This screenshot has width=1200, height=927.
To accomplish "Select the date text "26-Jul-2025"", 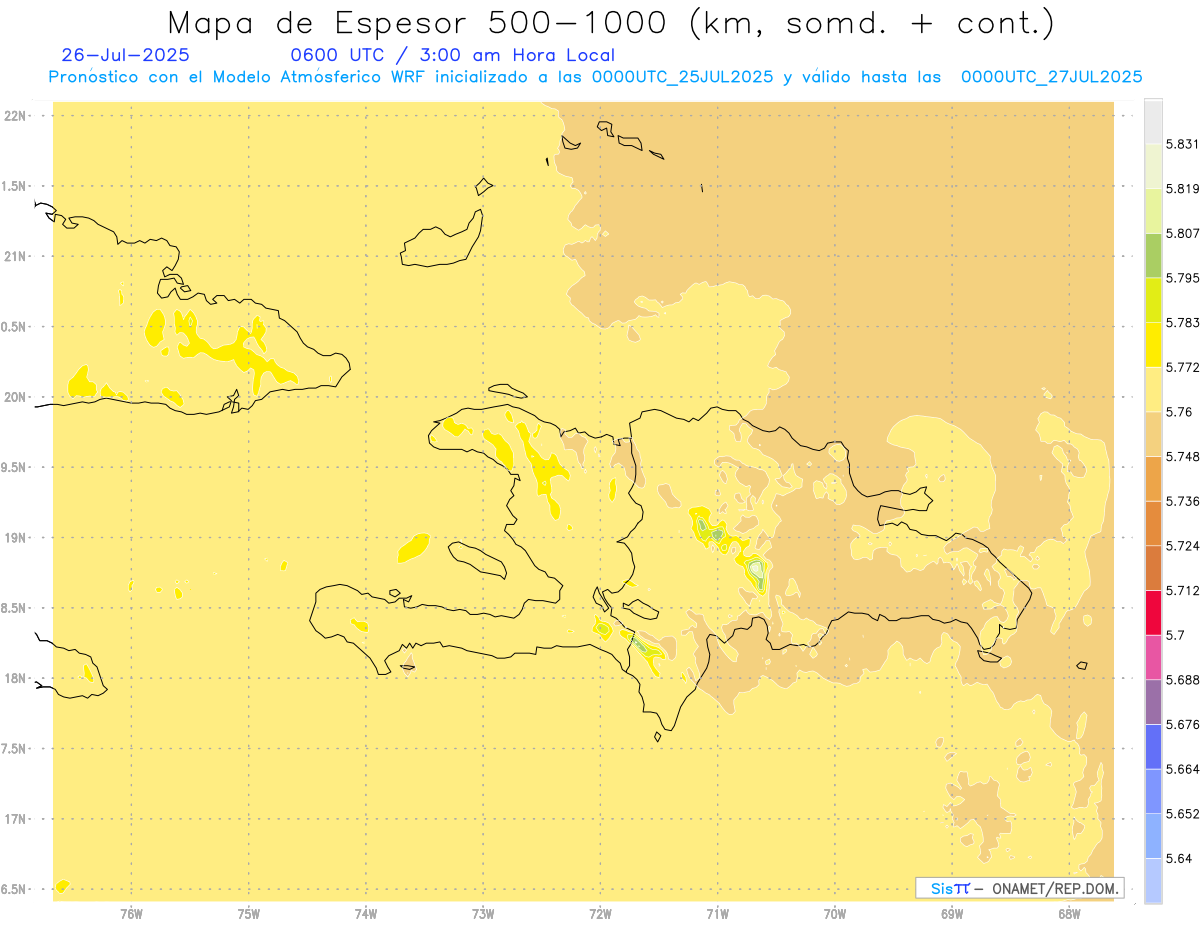I will [125, 55].
